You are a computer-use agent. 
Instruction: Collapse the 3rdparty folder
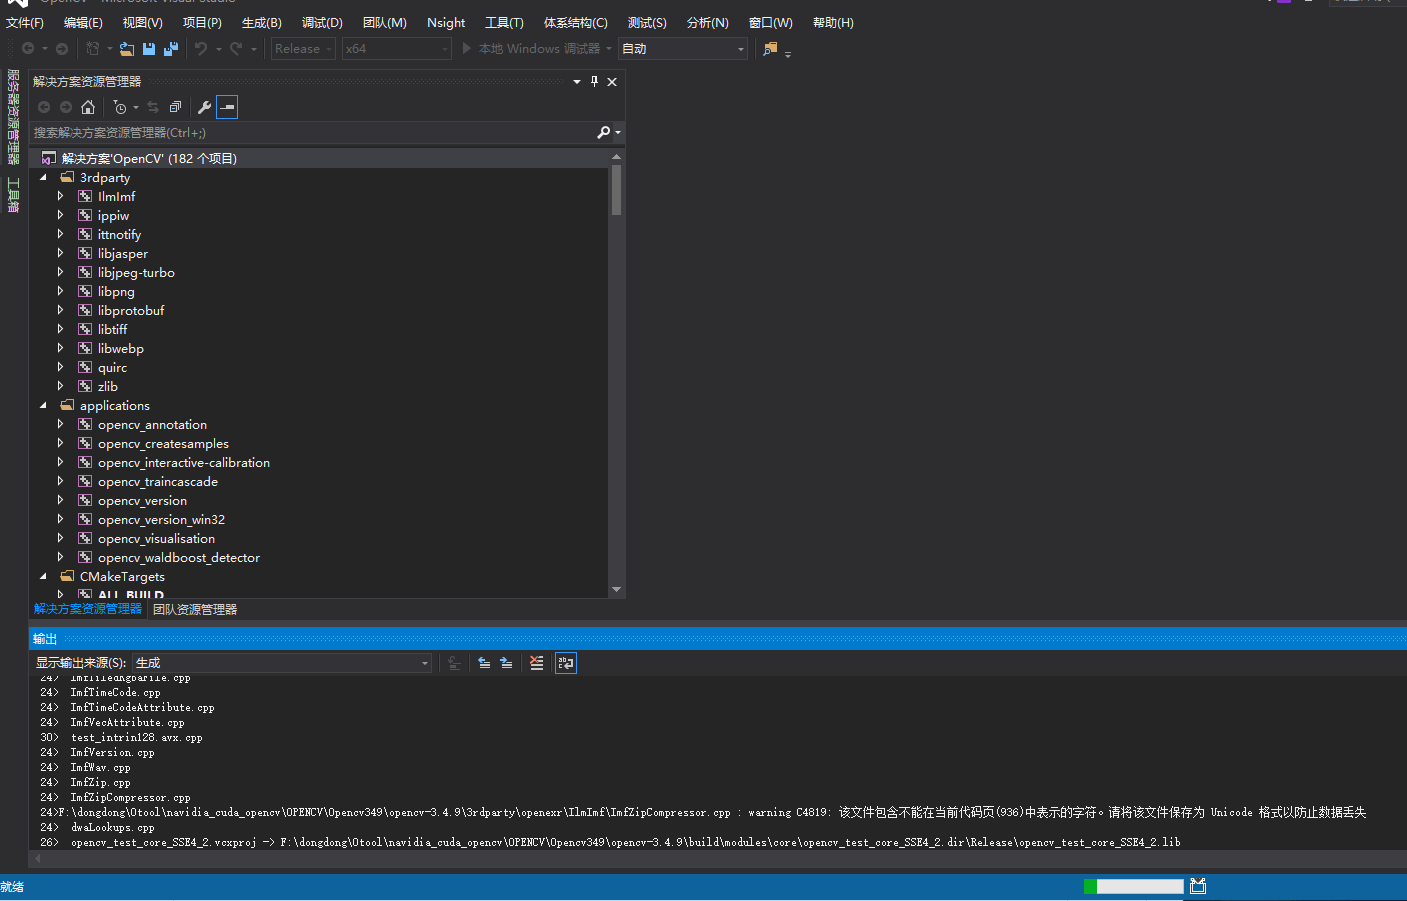(43, 177)
